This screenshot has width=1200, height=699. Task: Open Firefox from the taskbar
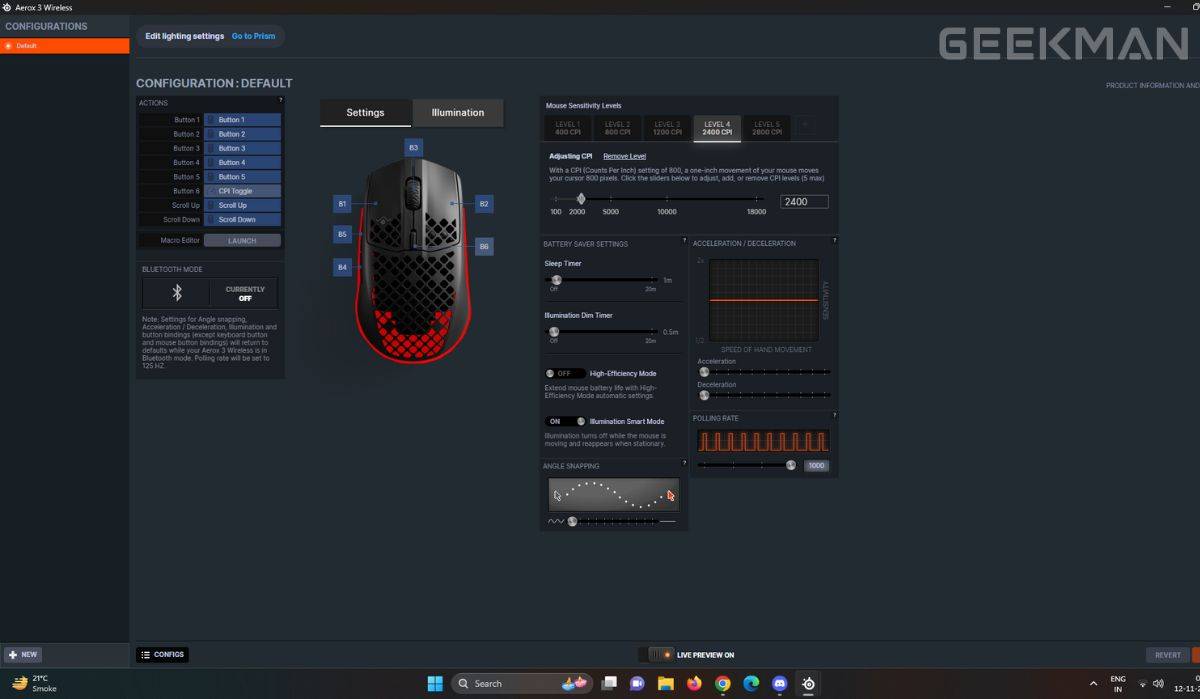point(694,684)
